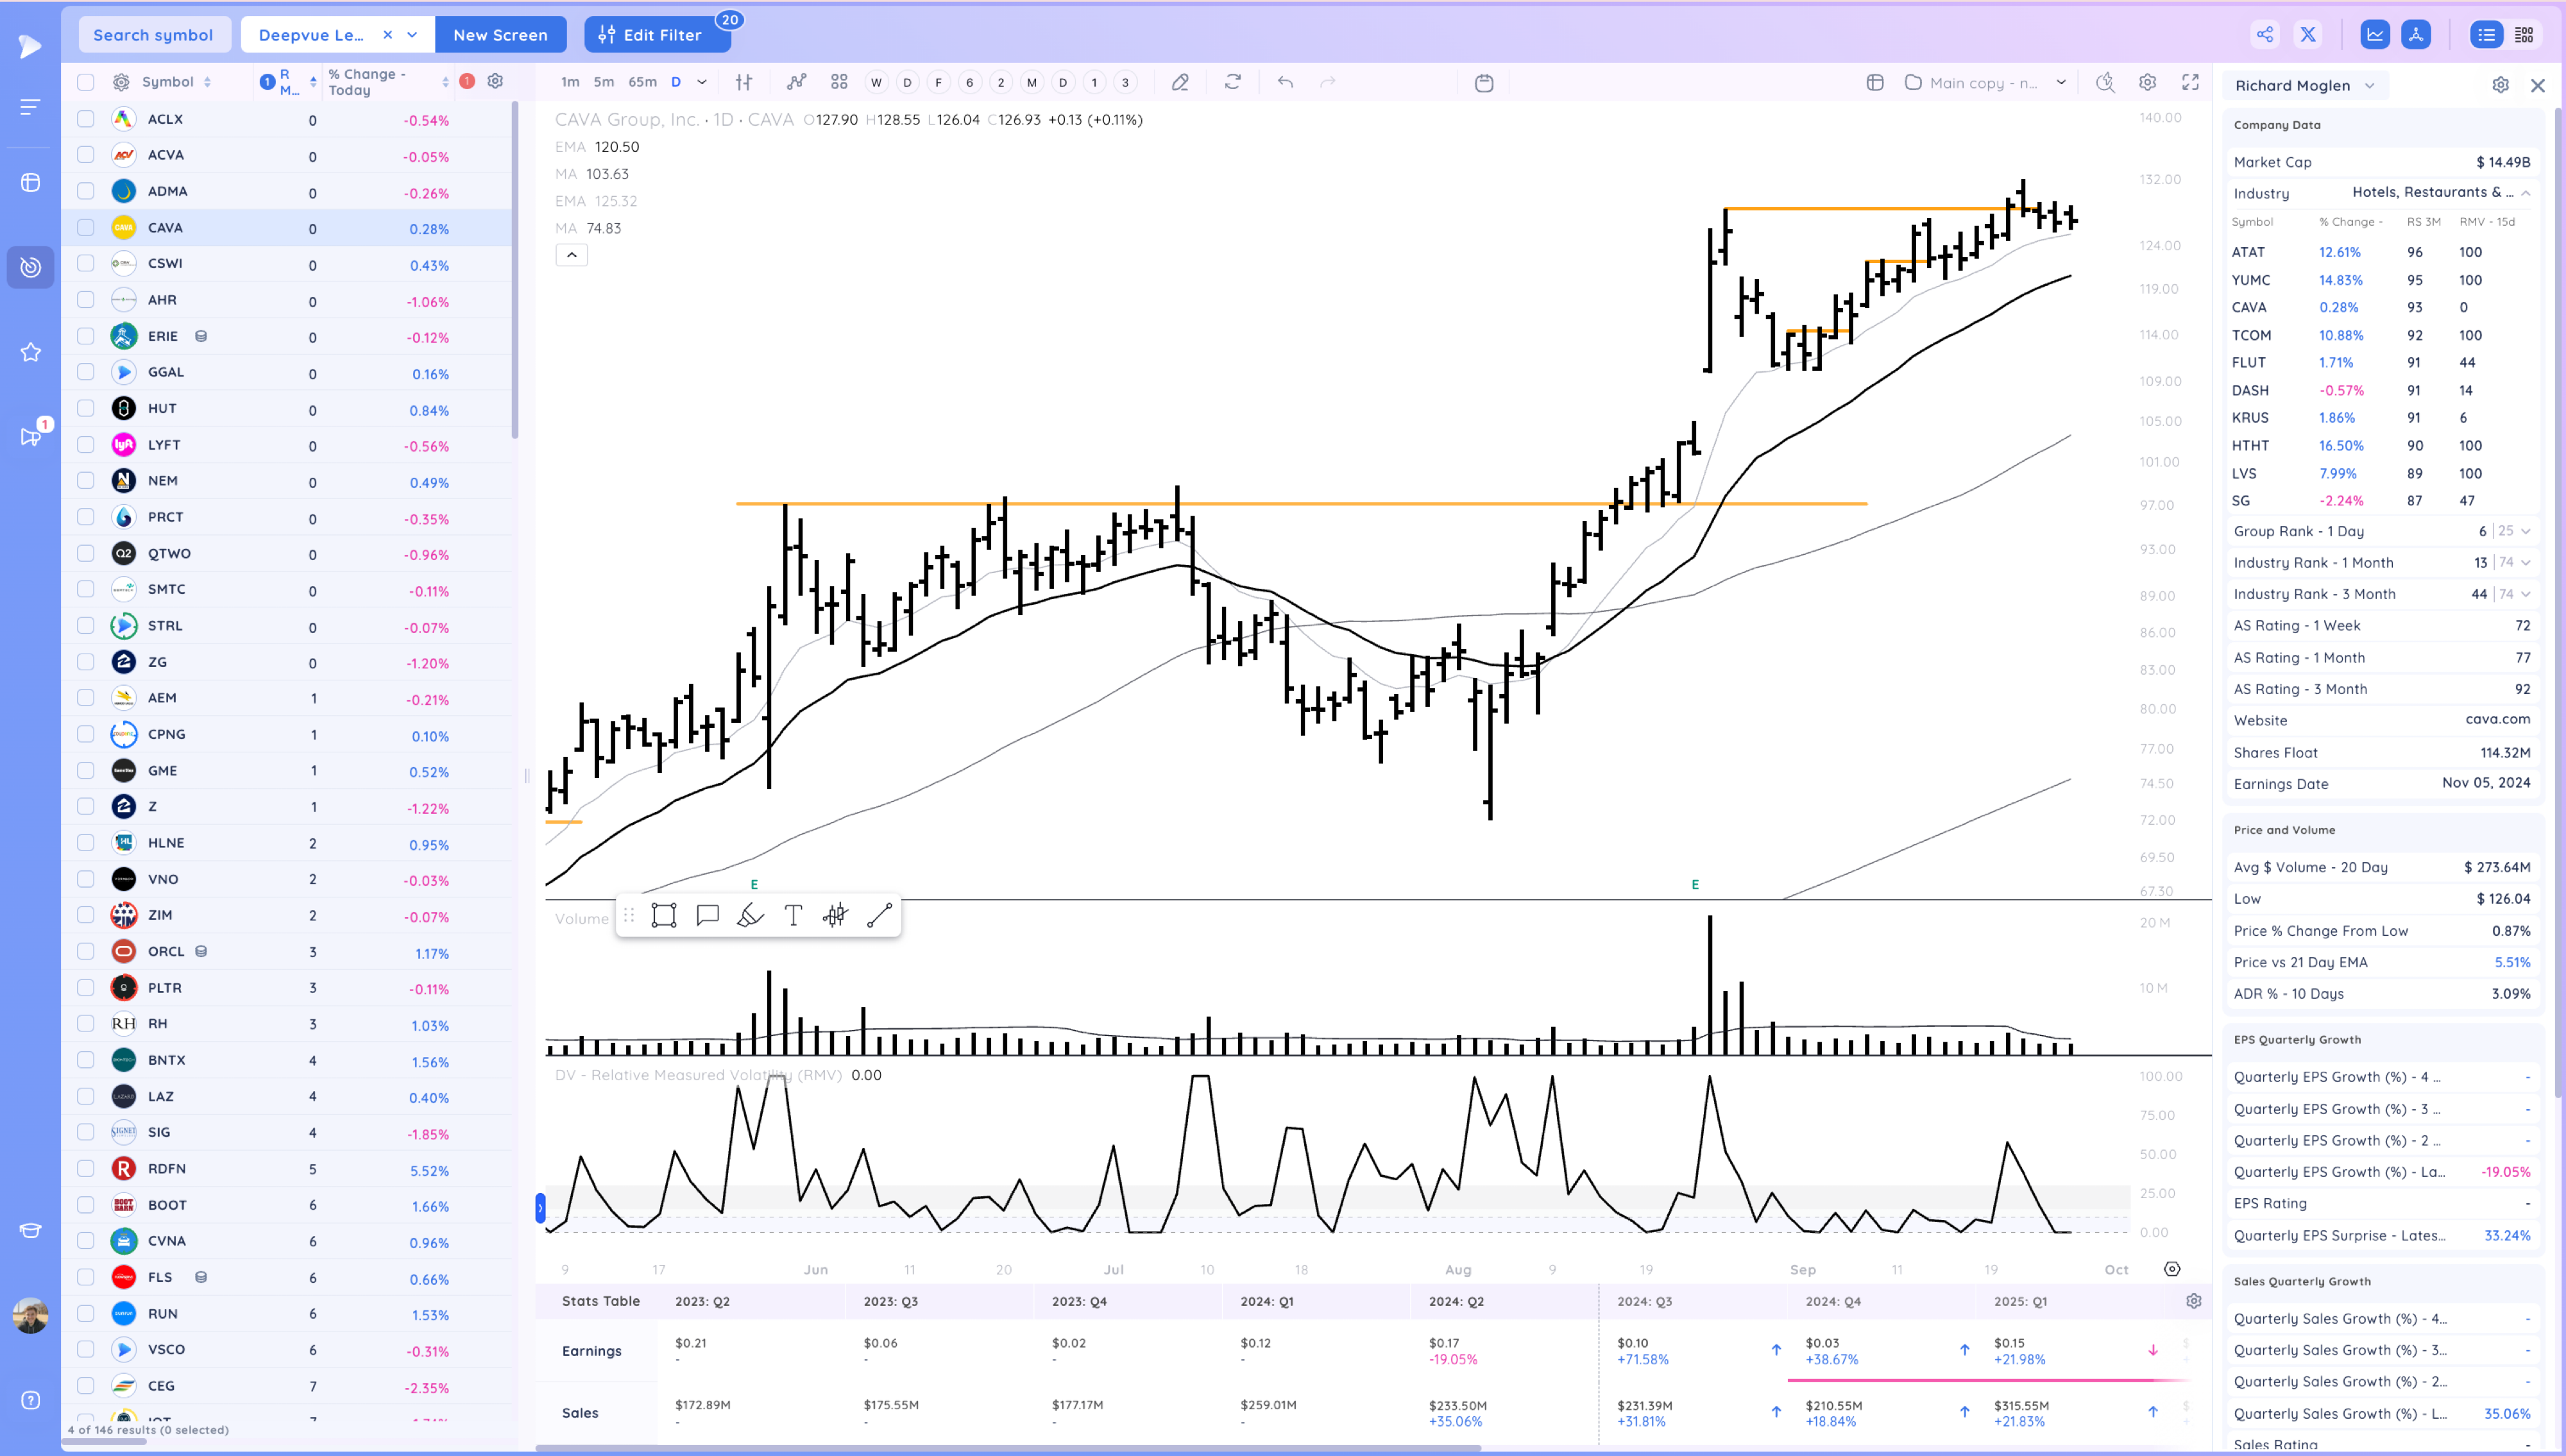Expand the Richard Moglen panel dropdown

point(2369,86)
